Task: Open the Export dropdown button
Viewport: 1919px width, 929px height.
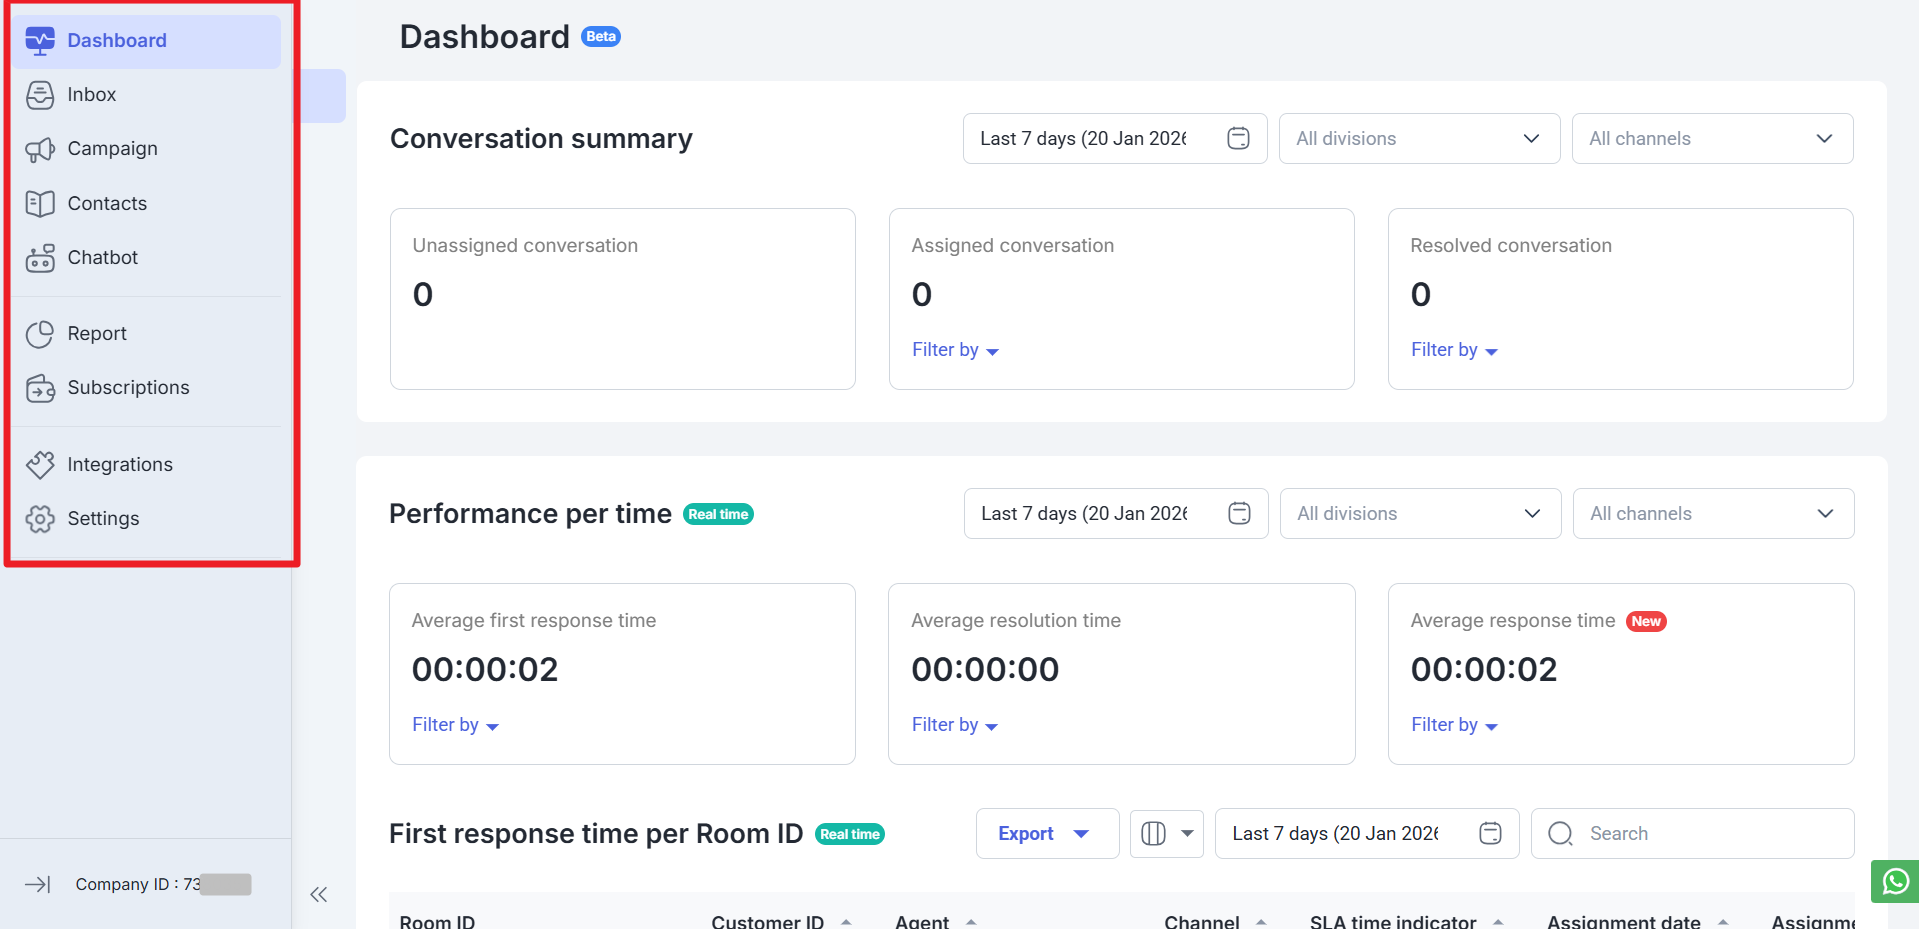Action: click(1046, 834)
